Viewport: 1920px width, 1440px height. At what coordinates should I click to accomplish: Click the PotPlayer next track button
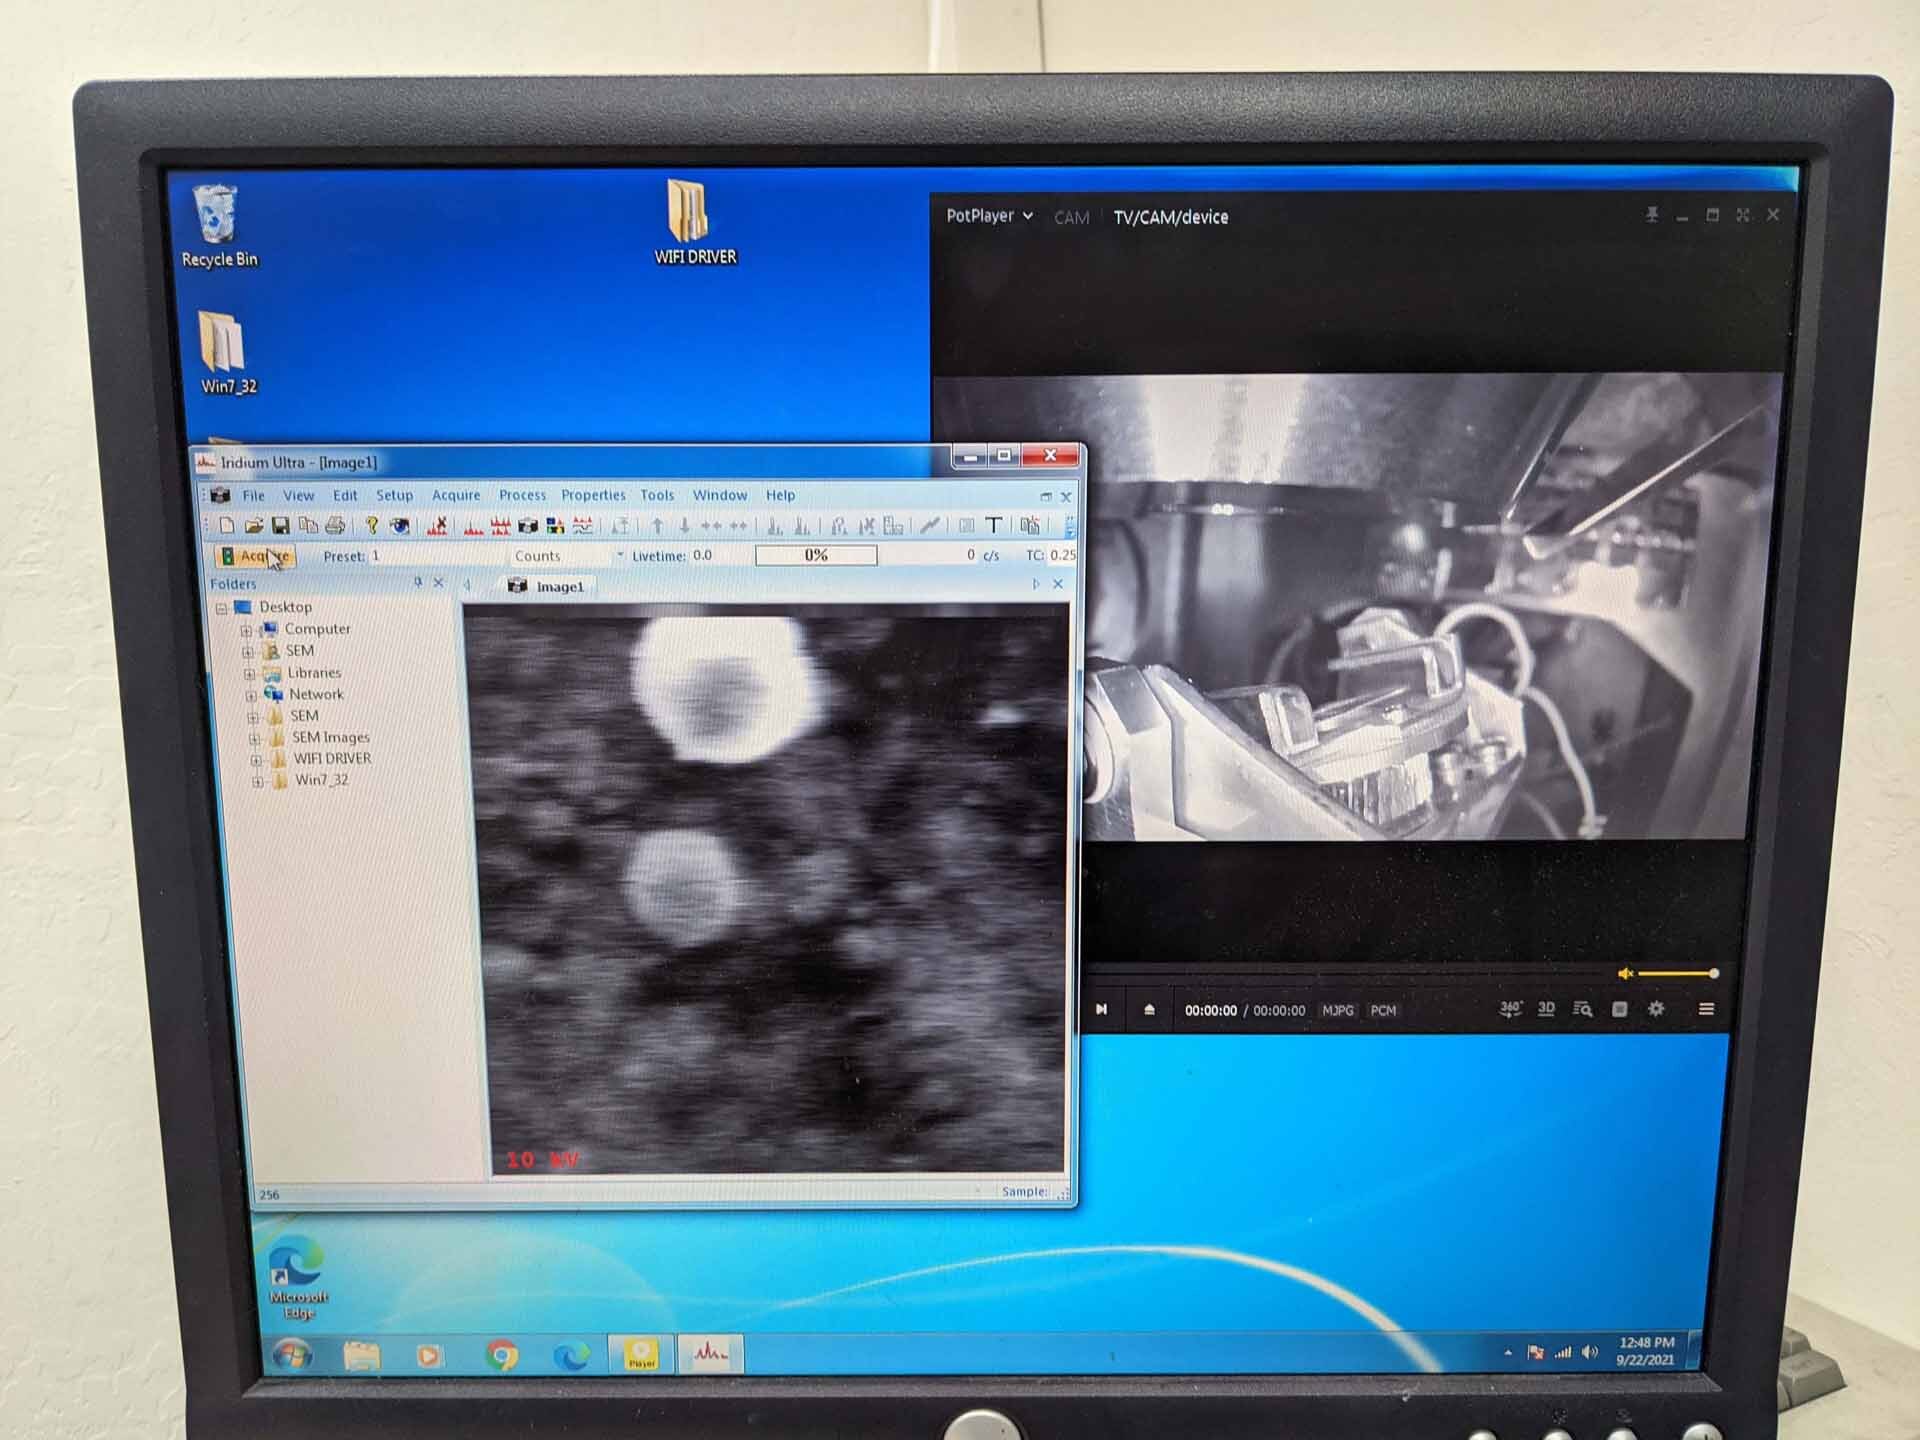[x=1101, y=1010]
